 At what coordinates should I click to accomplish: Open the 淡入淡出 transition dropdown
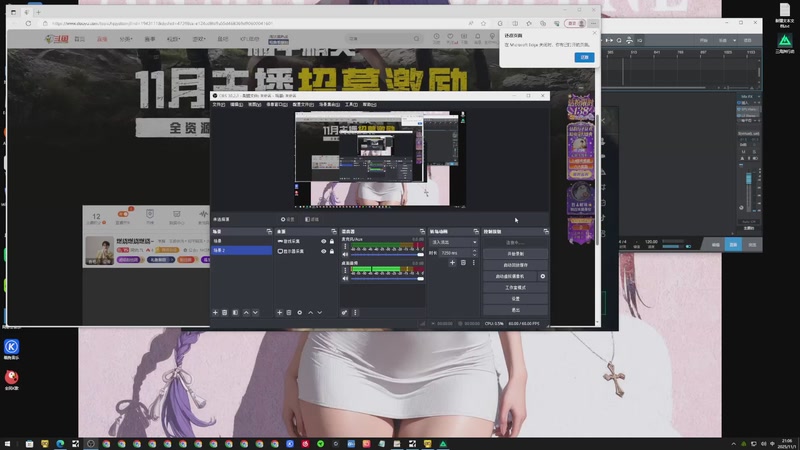pos(454,242)
